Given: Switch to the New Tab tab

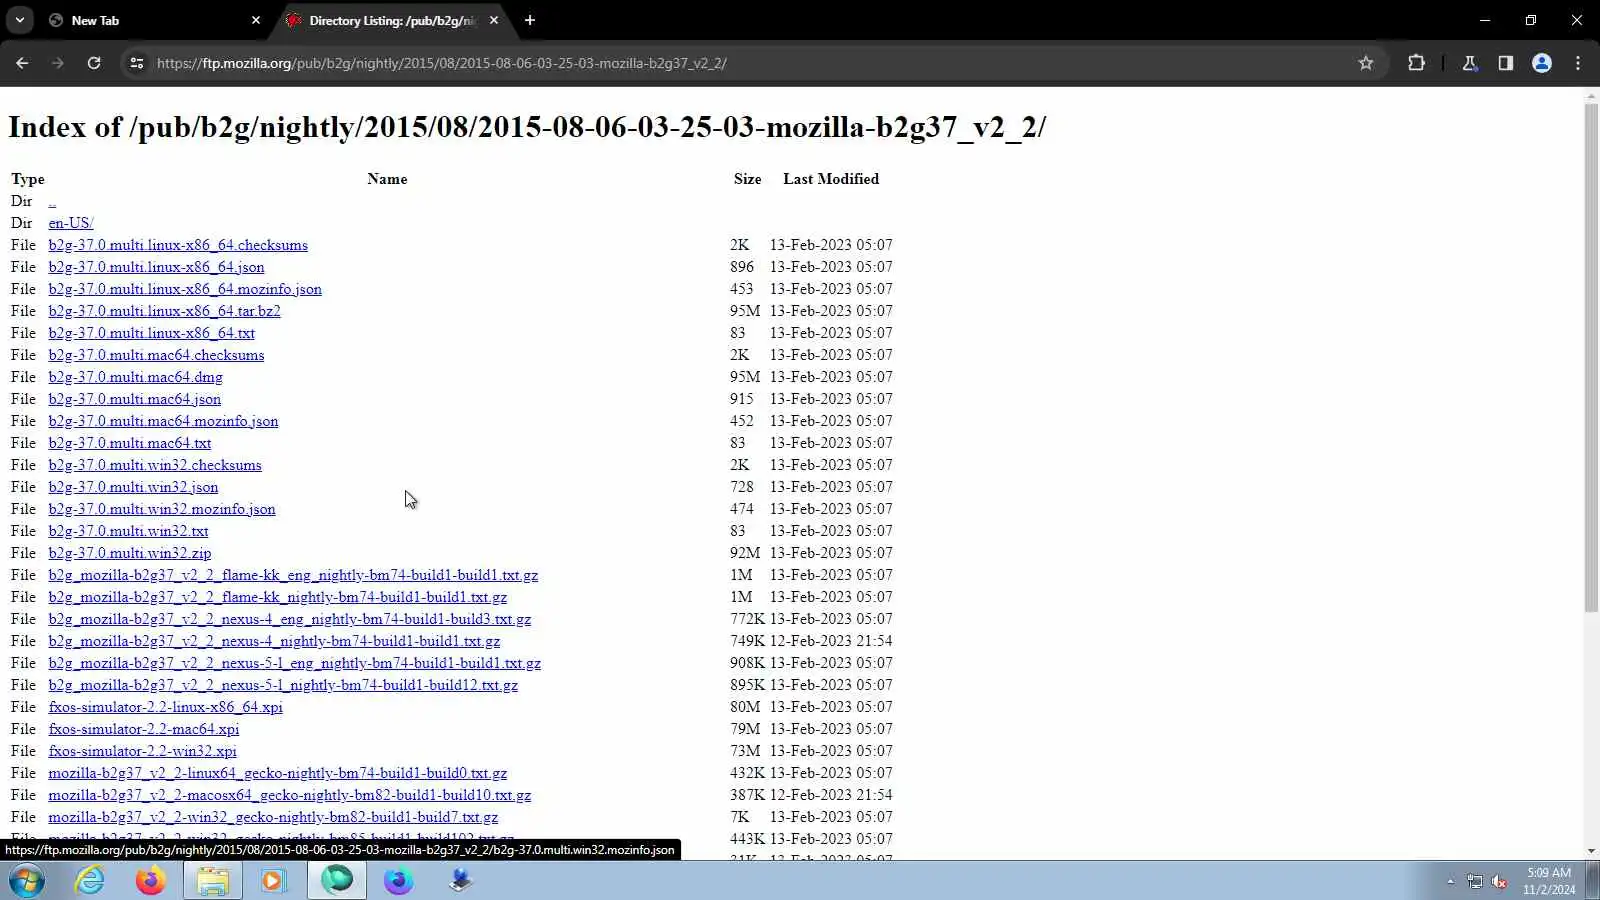Looking at the screenshot, I should (155, 20).
